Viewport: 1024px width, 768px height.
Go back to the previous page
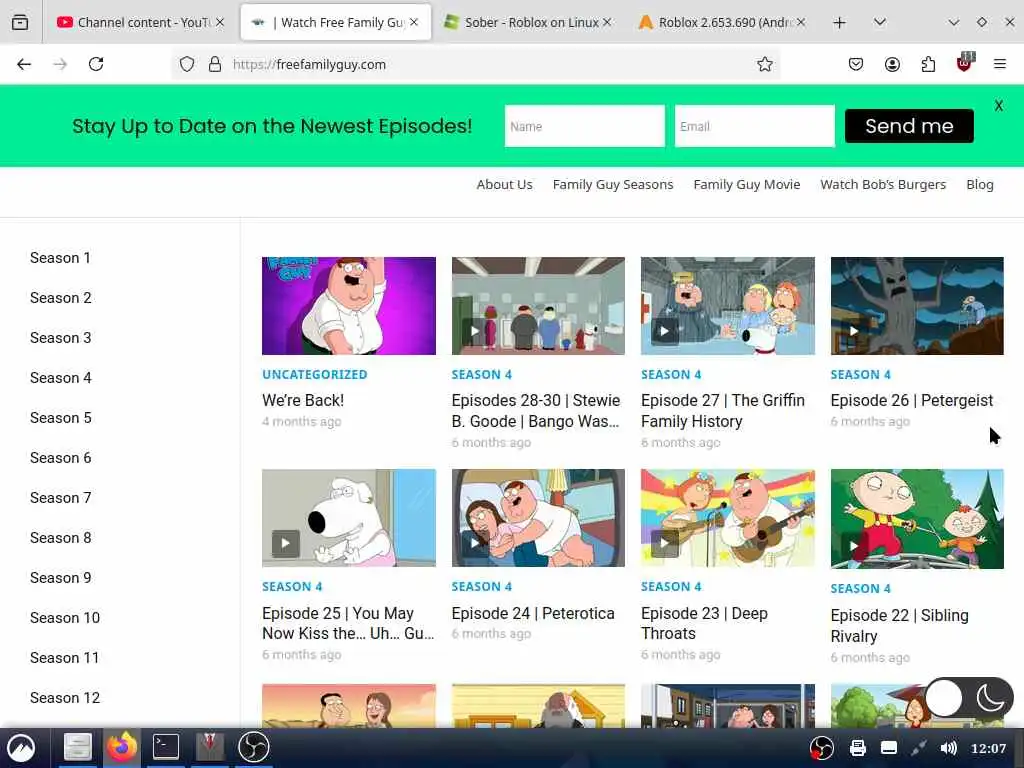point(24,64)
